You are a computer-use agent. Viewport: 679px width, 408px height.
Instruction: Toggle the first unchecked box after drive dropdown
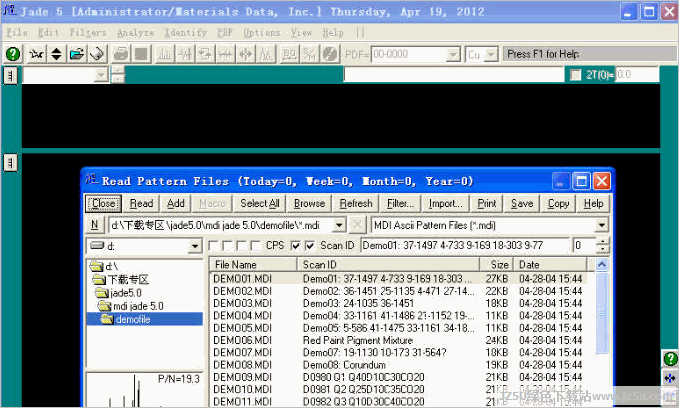tap(213, 246)
